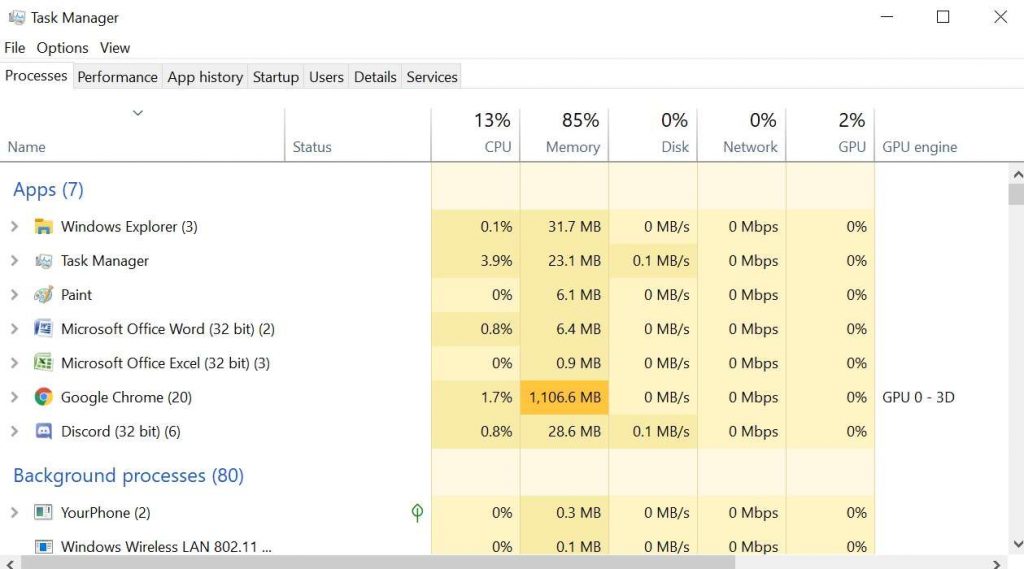Click the Task Manager process row icon
This screenshot has width=1024, height=569.
[43, 261]
